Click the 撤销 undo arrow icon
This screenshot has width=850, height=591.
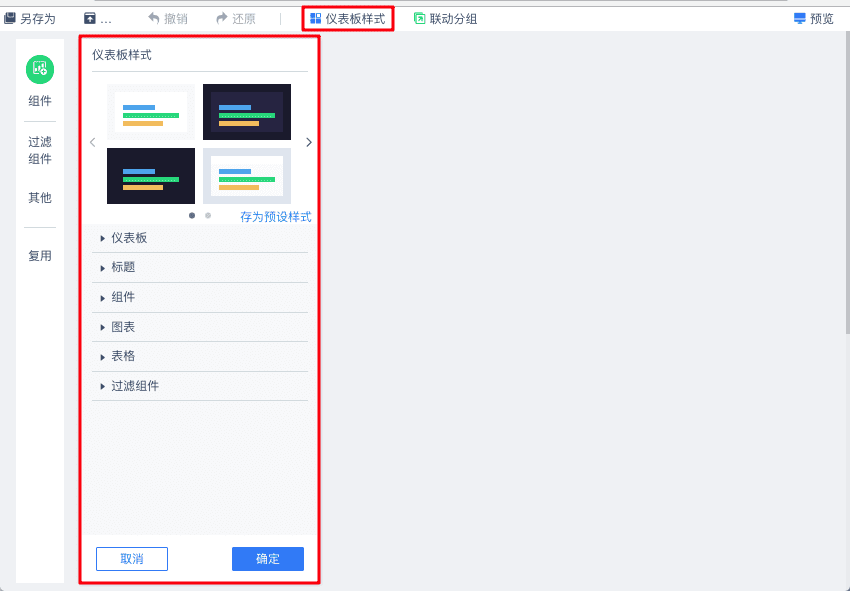154,18
